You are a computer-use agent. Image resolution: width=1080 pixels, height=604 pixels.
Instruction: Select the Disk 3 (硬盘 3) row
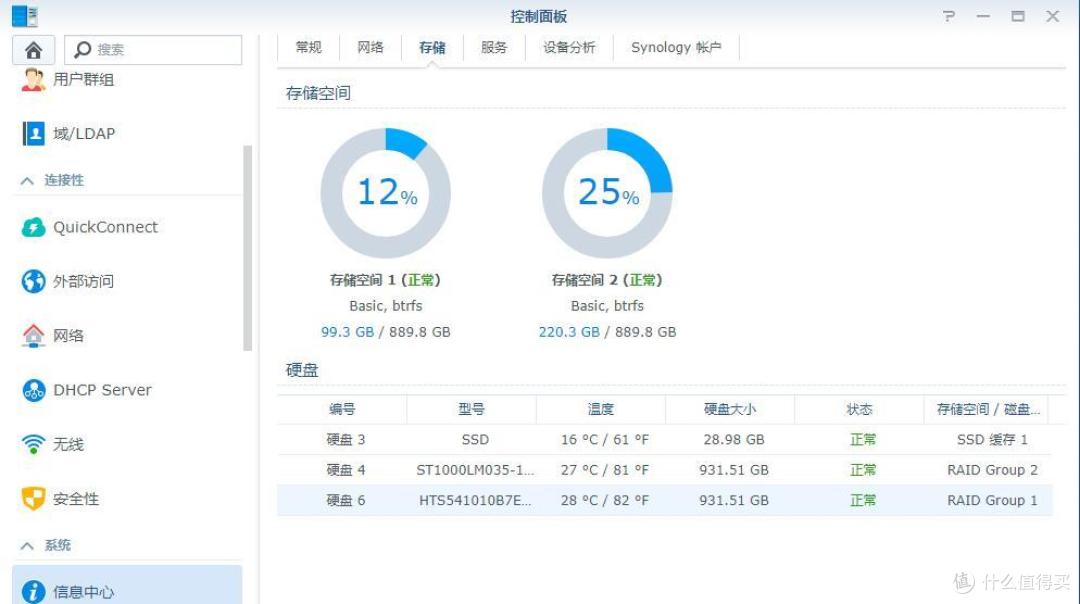coord(665,439)
